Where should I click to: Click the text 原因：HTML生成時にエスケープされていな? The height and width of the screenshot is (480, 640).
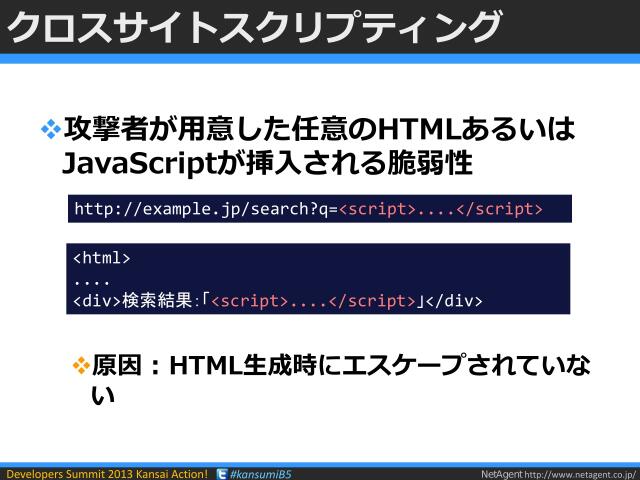pos(341,365)
